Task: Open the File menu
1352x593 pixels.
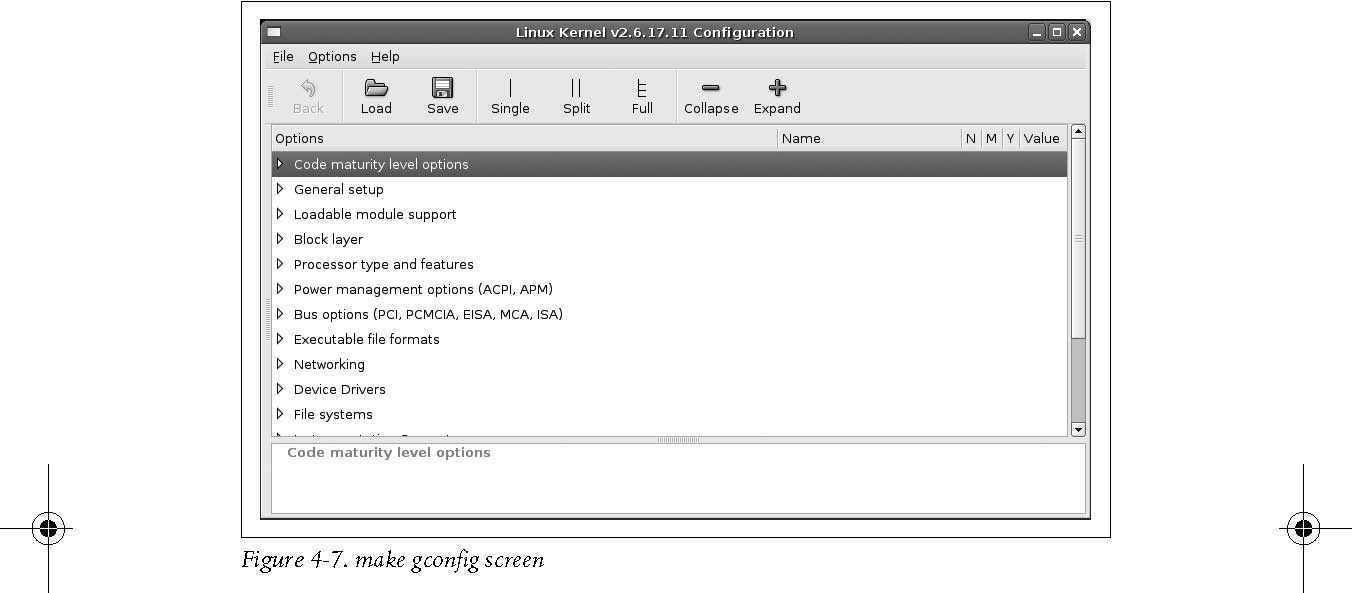Action: [x=283, y=57]
